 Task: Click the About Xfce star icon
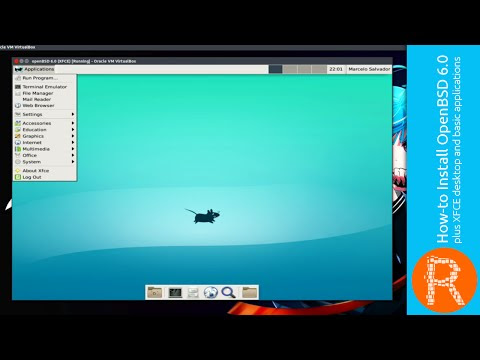[18, 171]
